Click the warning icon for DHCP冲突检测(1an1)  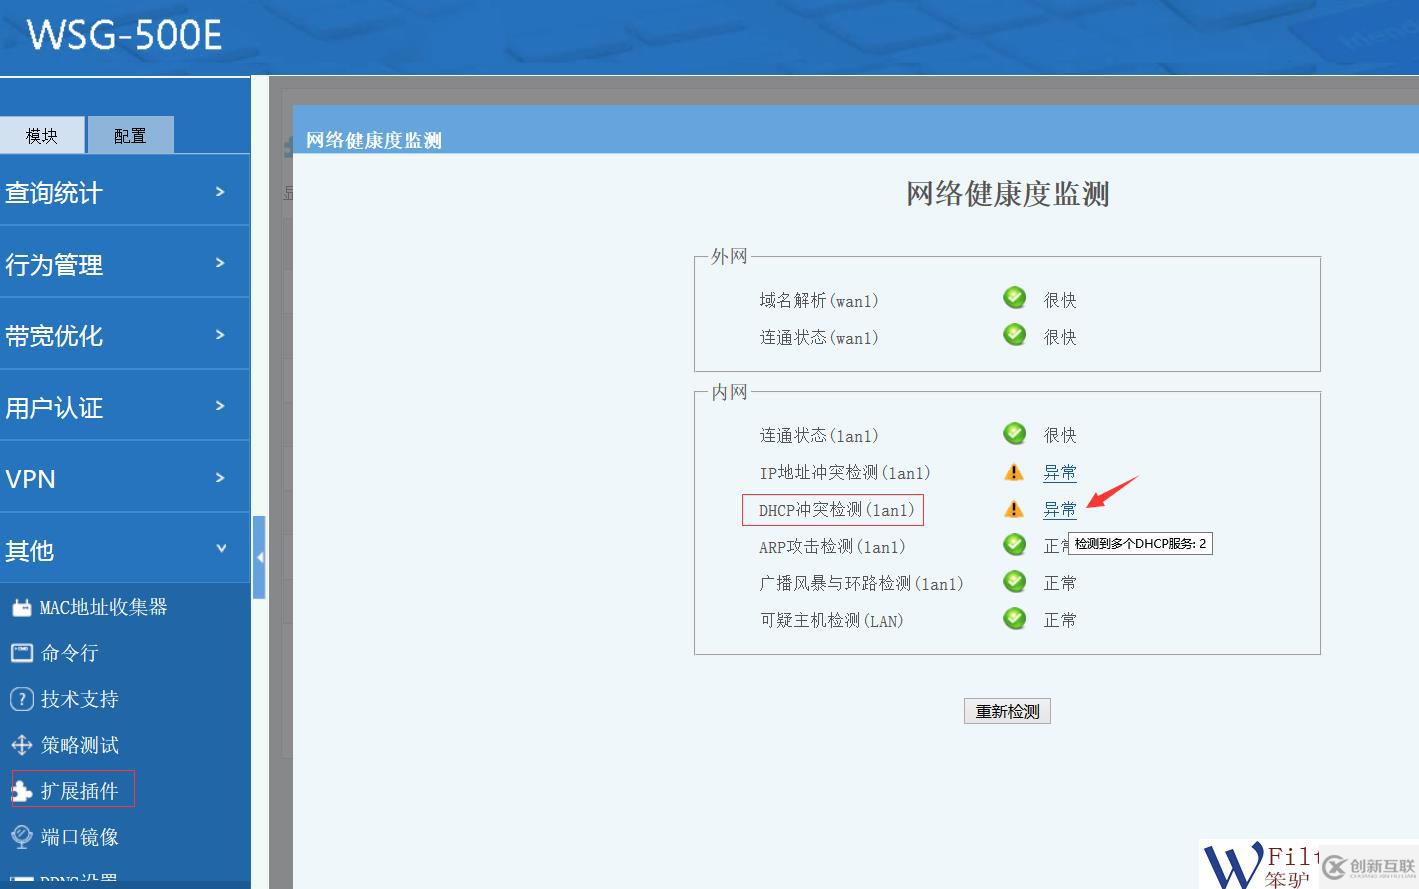(x=1013, y=508)
